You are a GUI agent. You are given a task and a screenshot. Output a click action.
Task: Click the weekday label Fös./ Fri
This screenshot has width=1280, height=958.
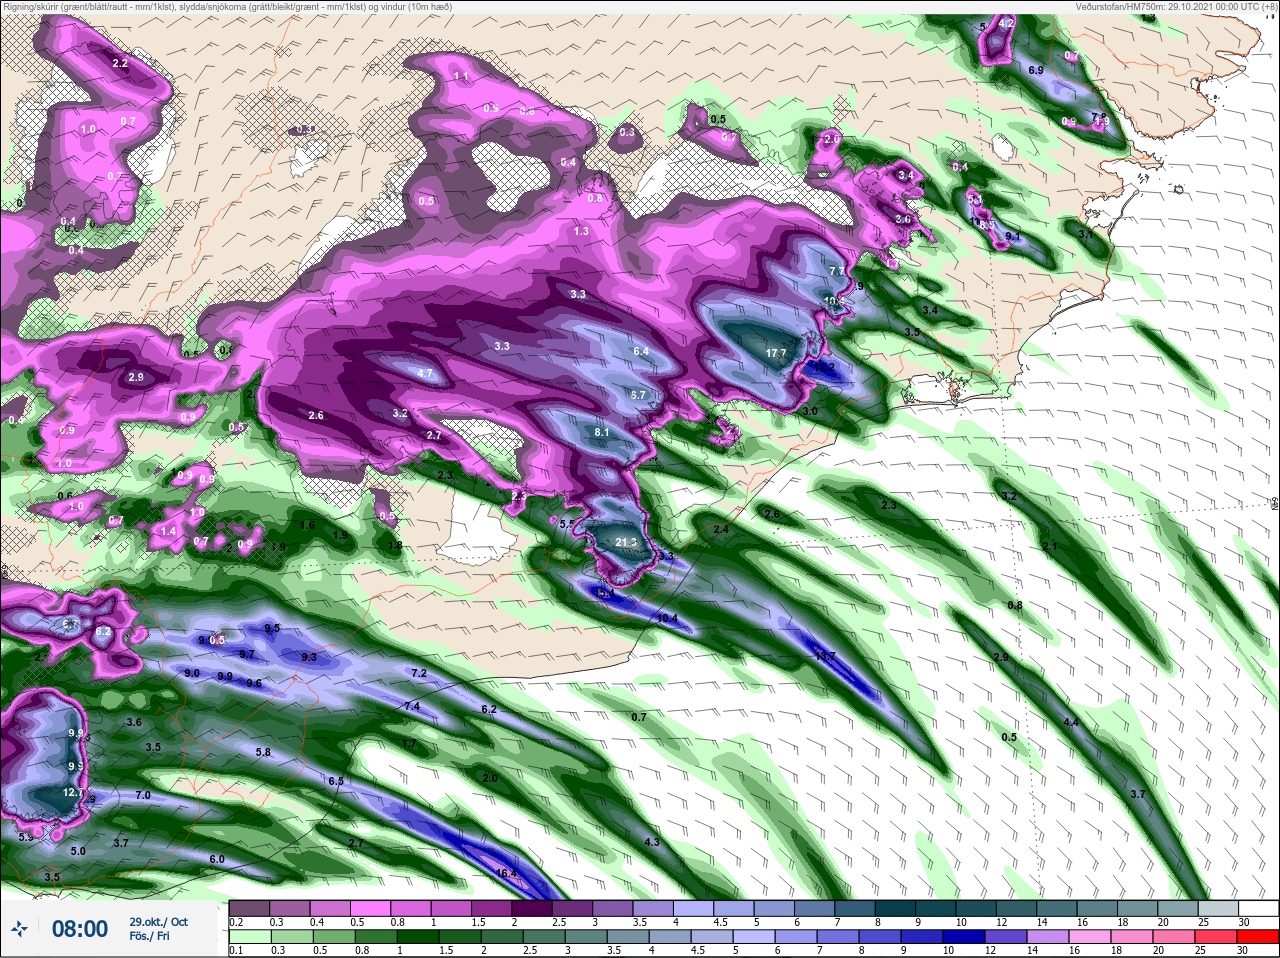tap(151, 938)
